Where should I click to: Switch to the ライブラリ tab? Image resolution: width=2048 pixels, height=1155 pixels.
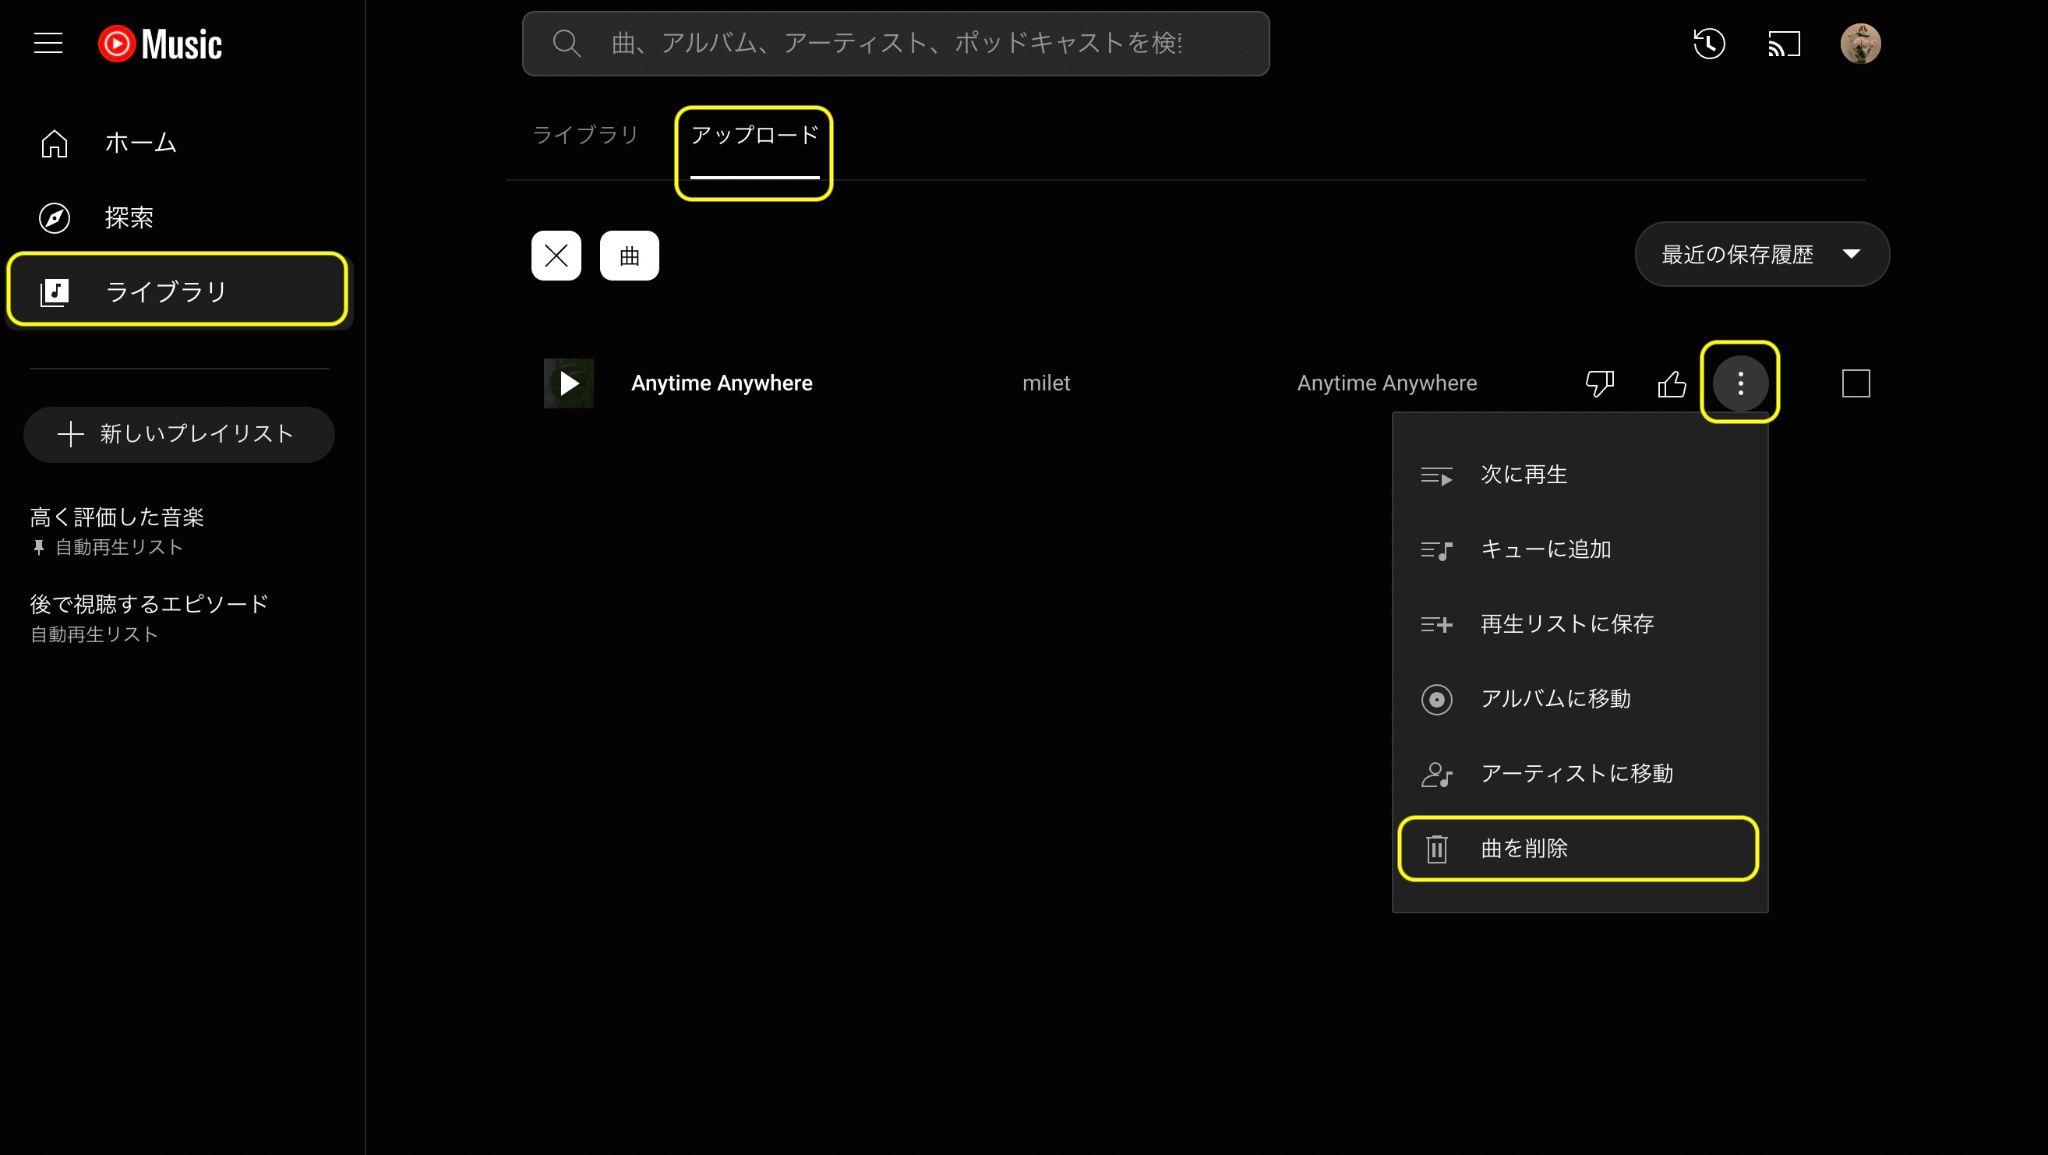tap(585, 135)
